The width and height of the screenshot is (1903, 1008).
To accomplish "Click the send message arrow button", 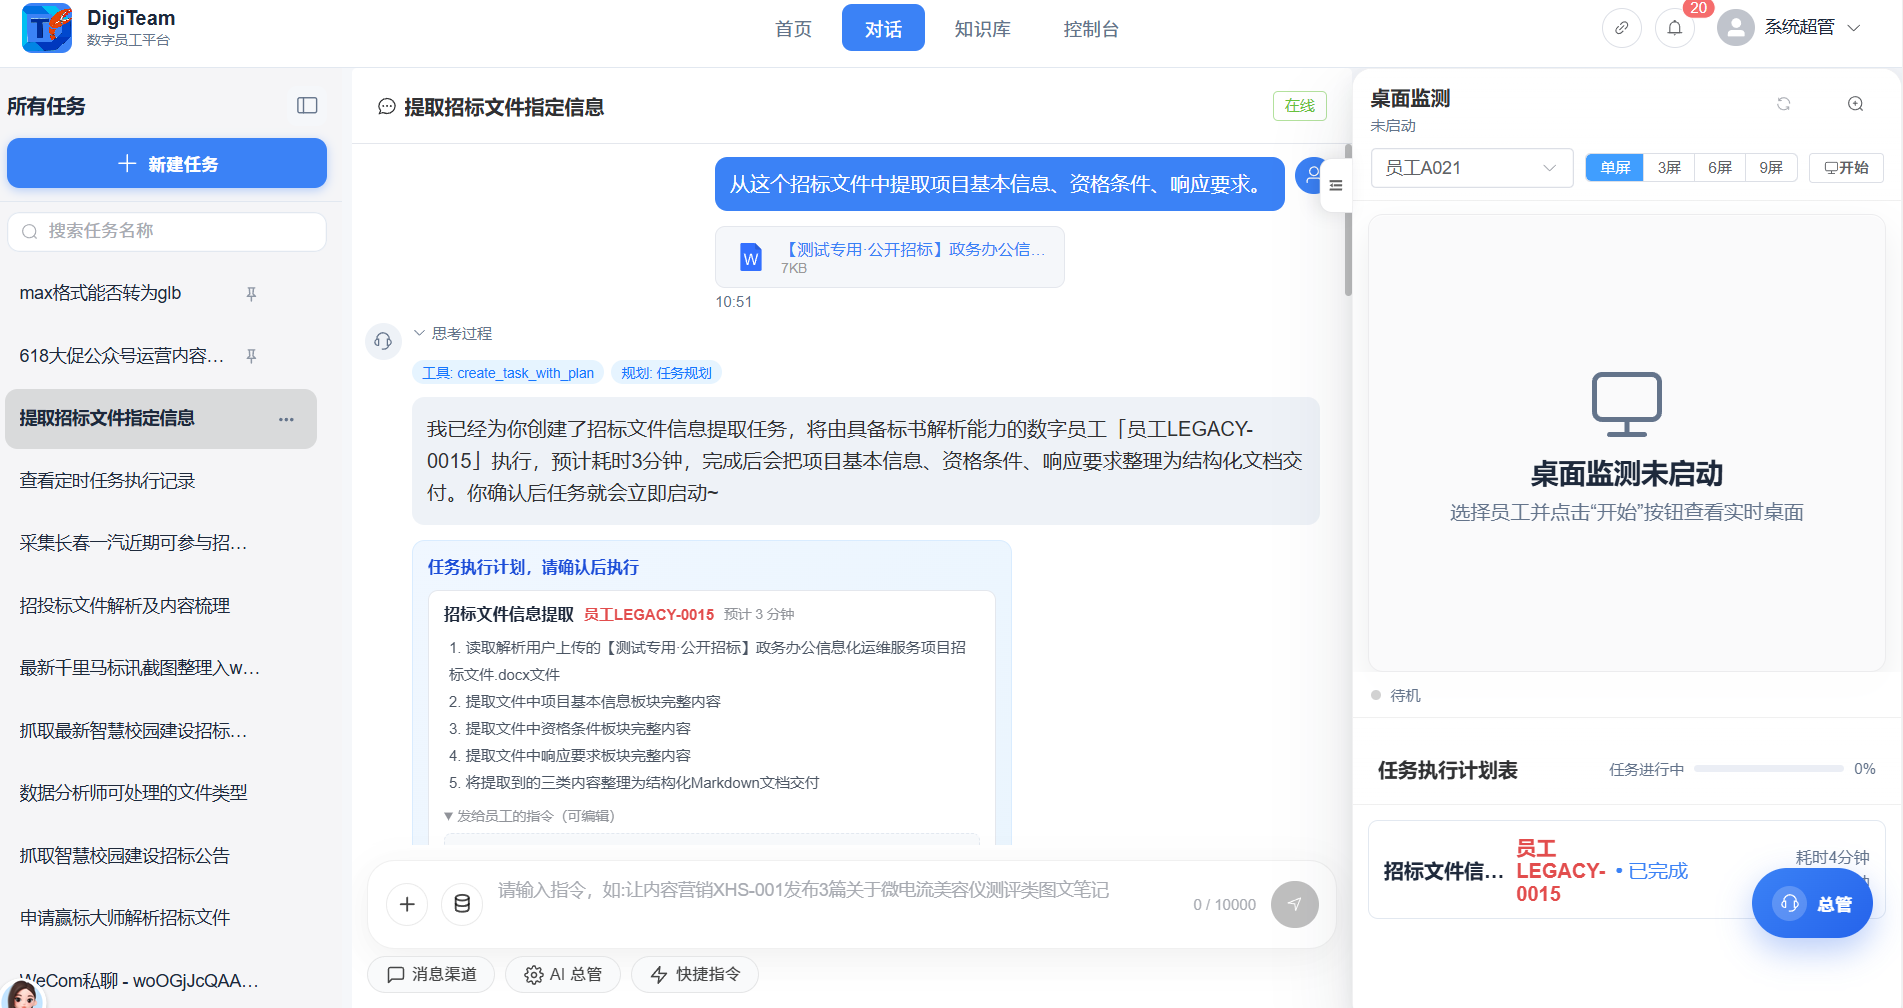I will click(x=1294, y=904).
